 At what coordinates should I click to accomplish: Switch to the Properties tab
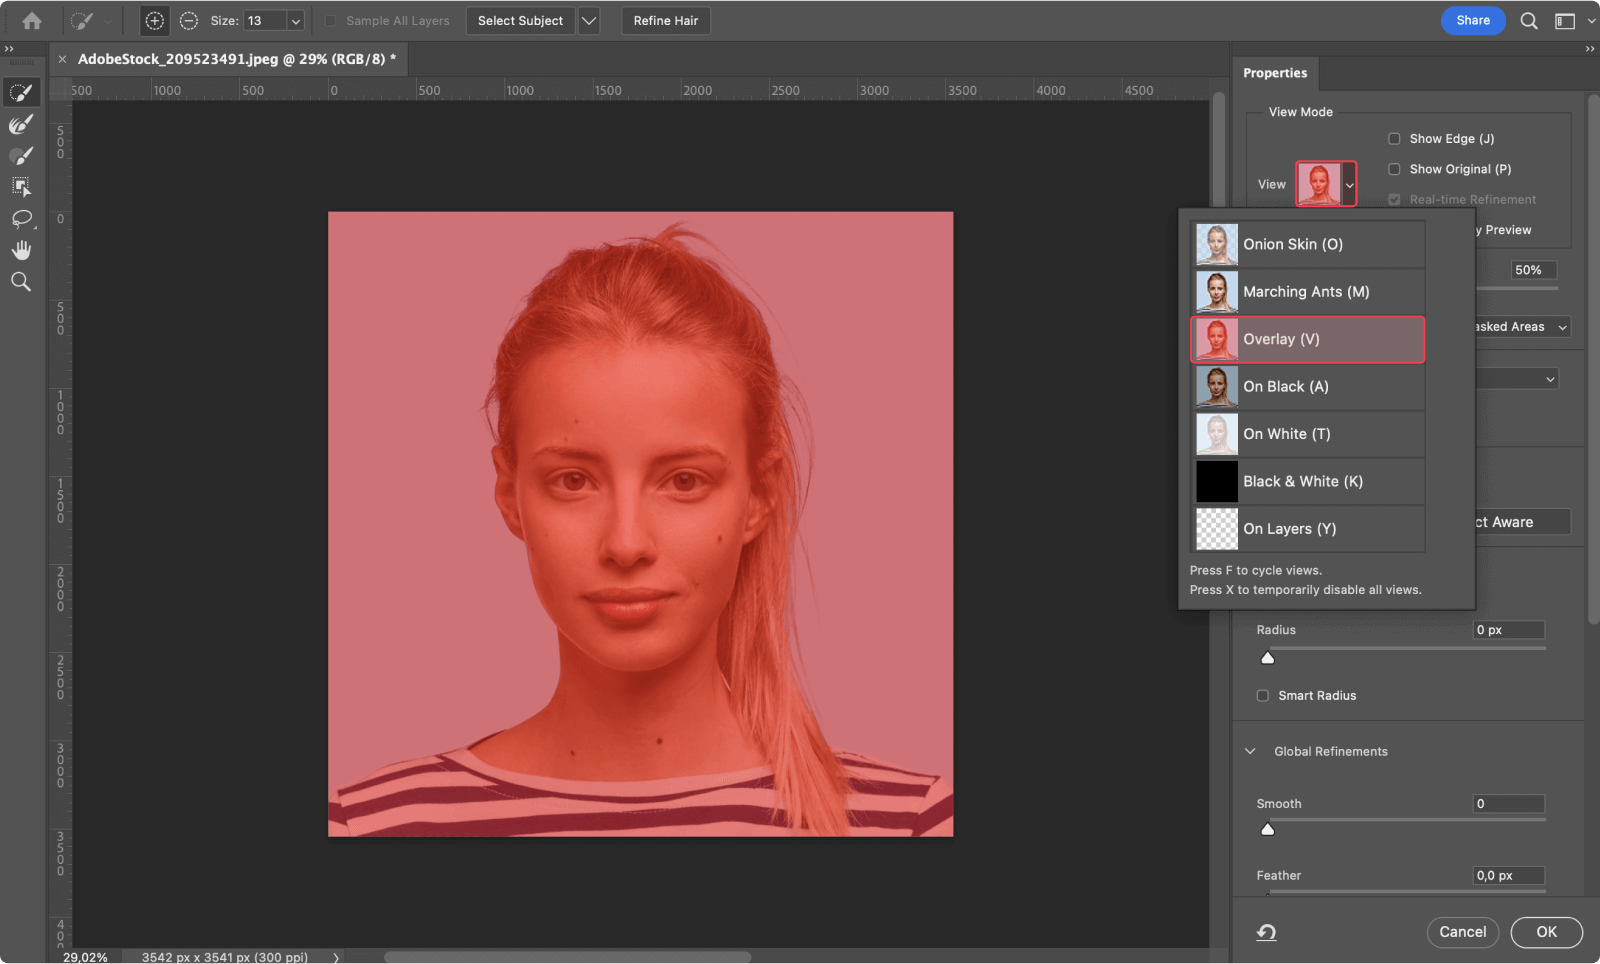pos(1275,73)
